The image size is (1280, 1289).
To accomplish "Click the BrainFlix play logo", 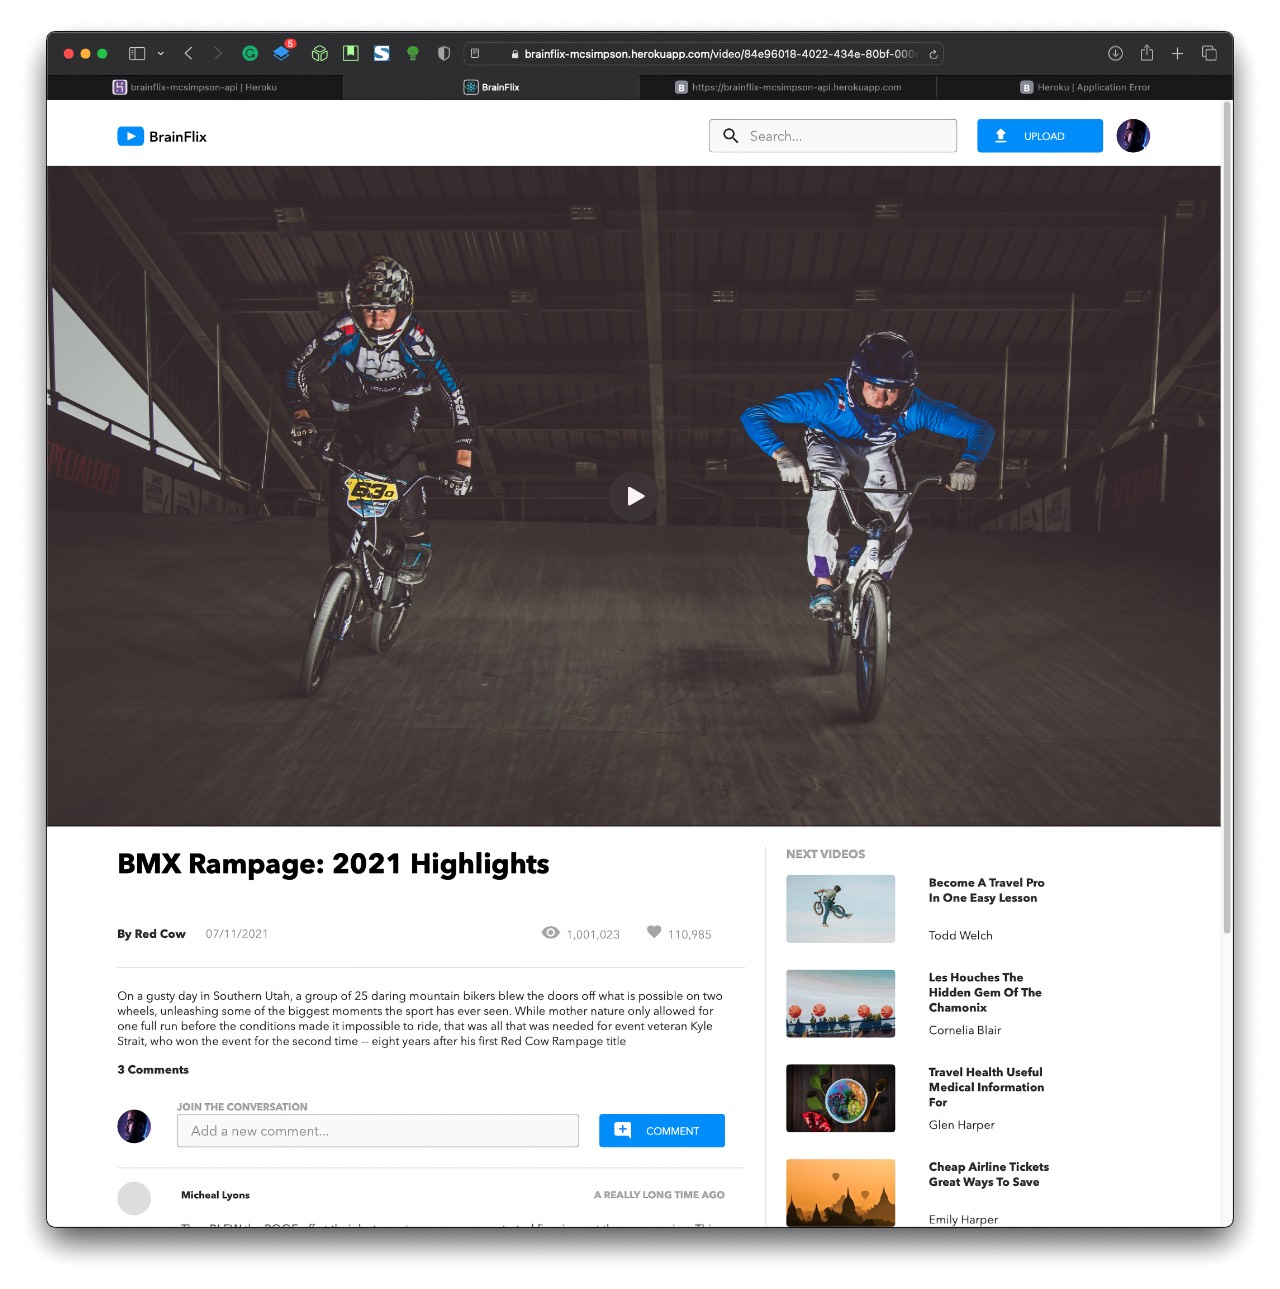I will [130, 136].
